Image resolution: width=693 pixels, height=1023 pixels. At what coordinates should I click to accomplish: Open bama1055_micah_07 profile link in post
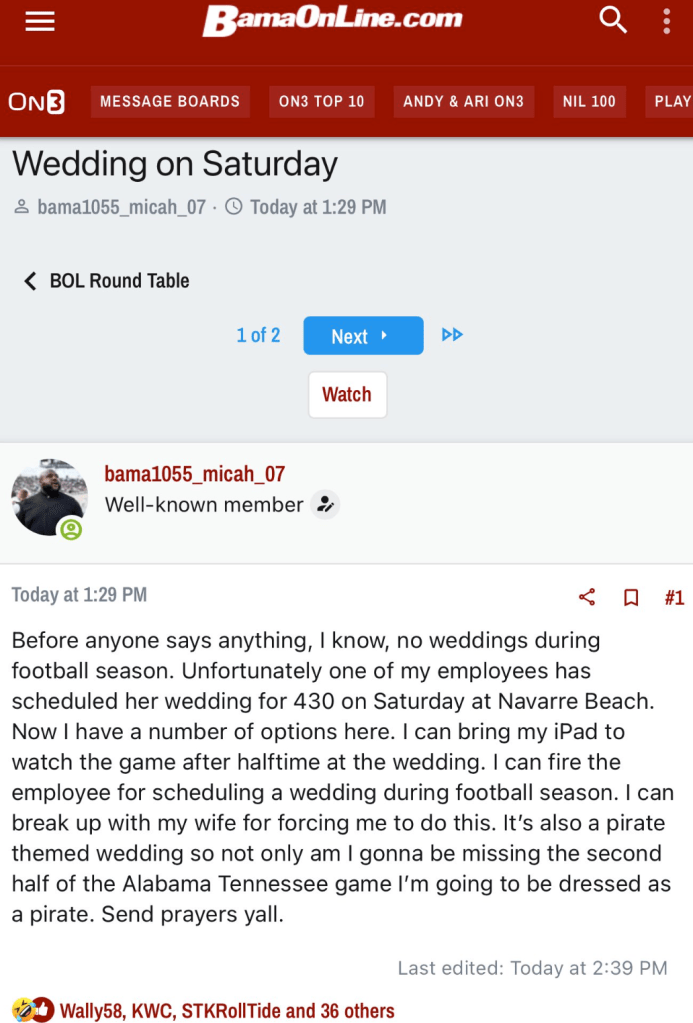[194, 474]
